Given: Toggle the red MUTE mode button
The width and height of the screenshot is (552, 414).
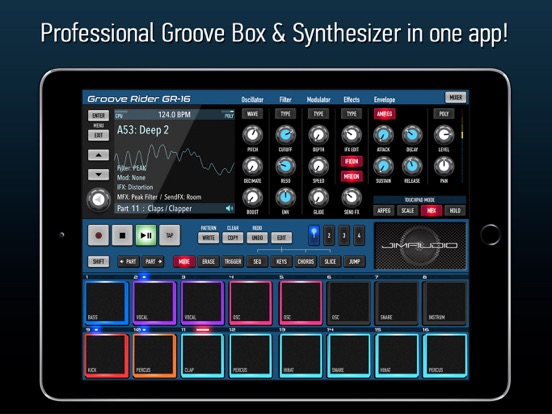Looking at the screenshot, I should click(184, 262).
